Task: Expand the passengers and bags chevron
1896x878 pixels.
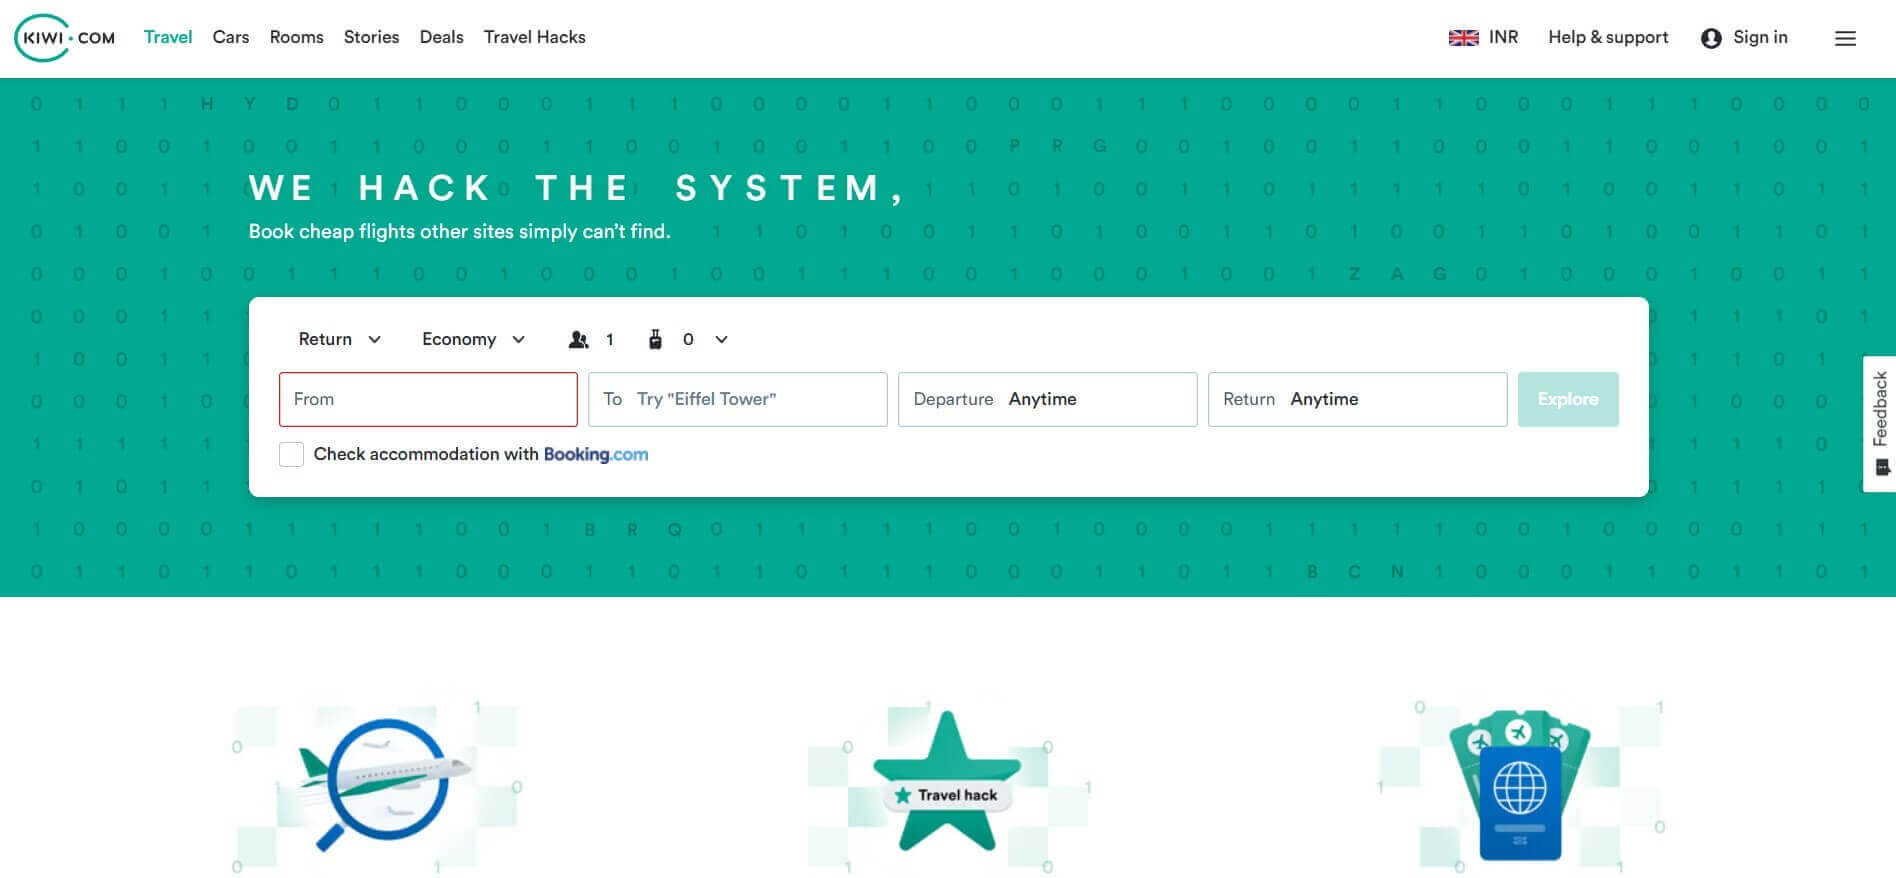Action: [x=721, y=340]
